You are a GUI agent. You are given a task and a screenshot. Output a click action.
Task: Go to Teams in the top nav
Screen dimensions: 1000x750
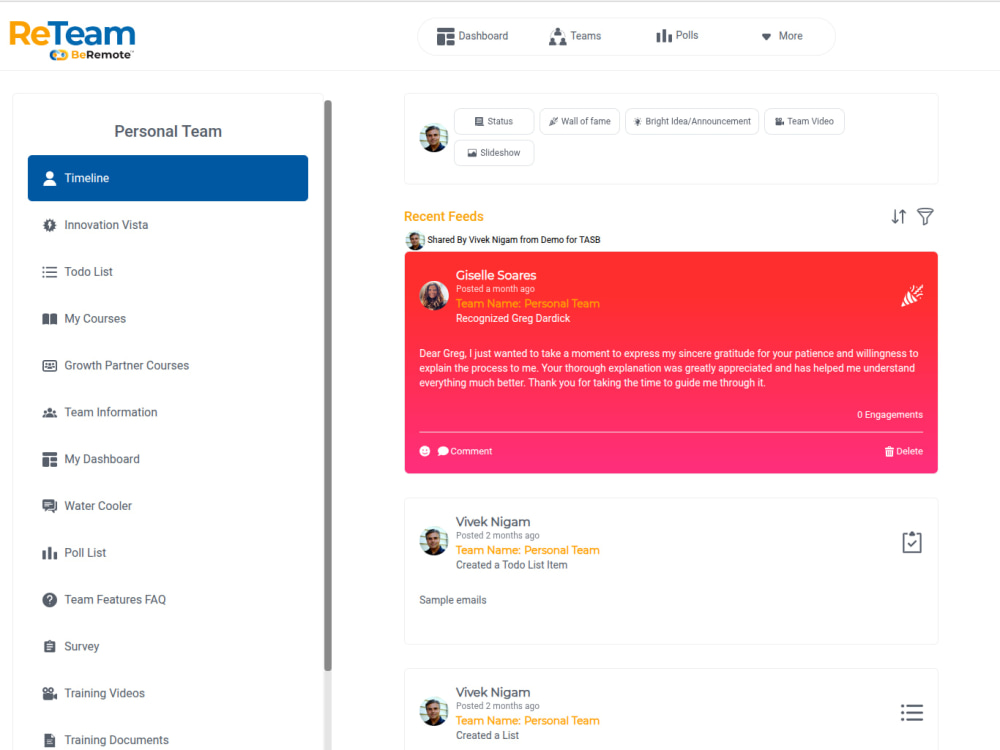pyautogui.click(x=575, y=36)
